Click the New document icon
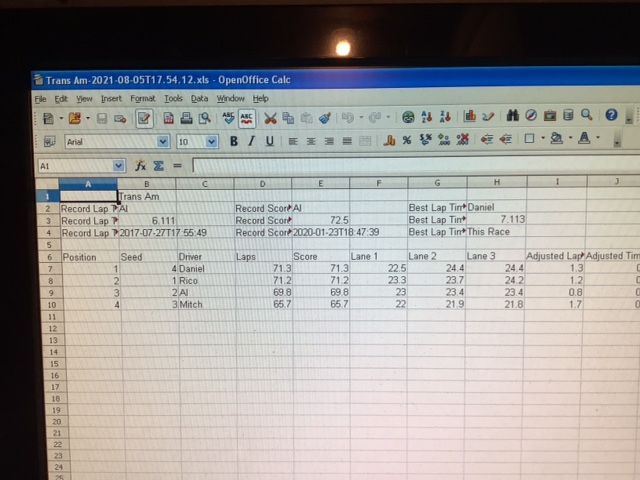The height and width of the screenshot is (480, 640). 49,119
